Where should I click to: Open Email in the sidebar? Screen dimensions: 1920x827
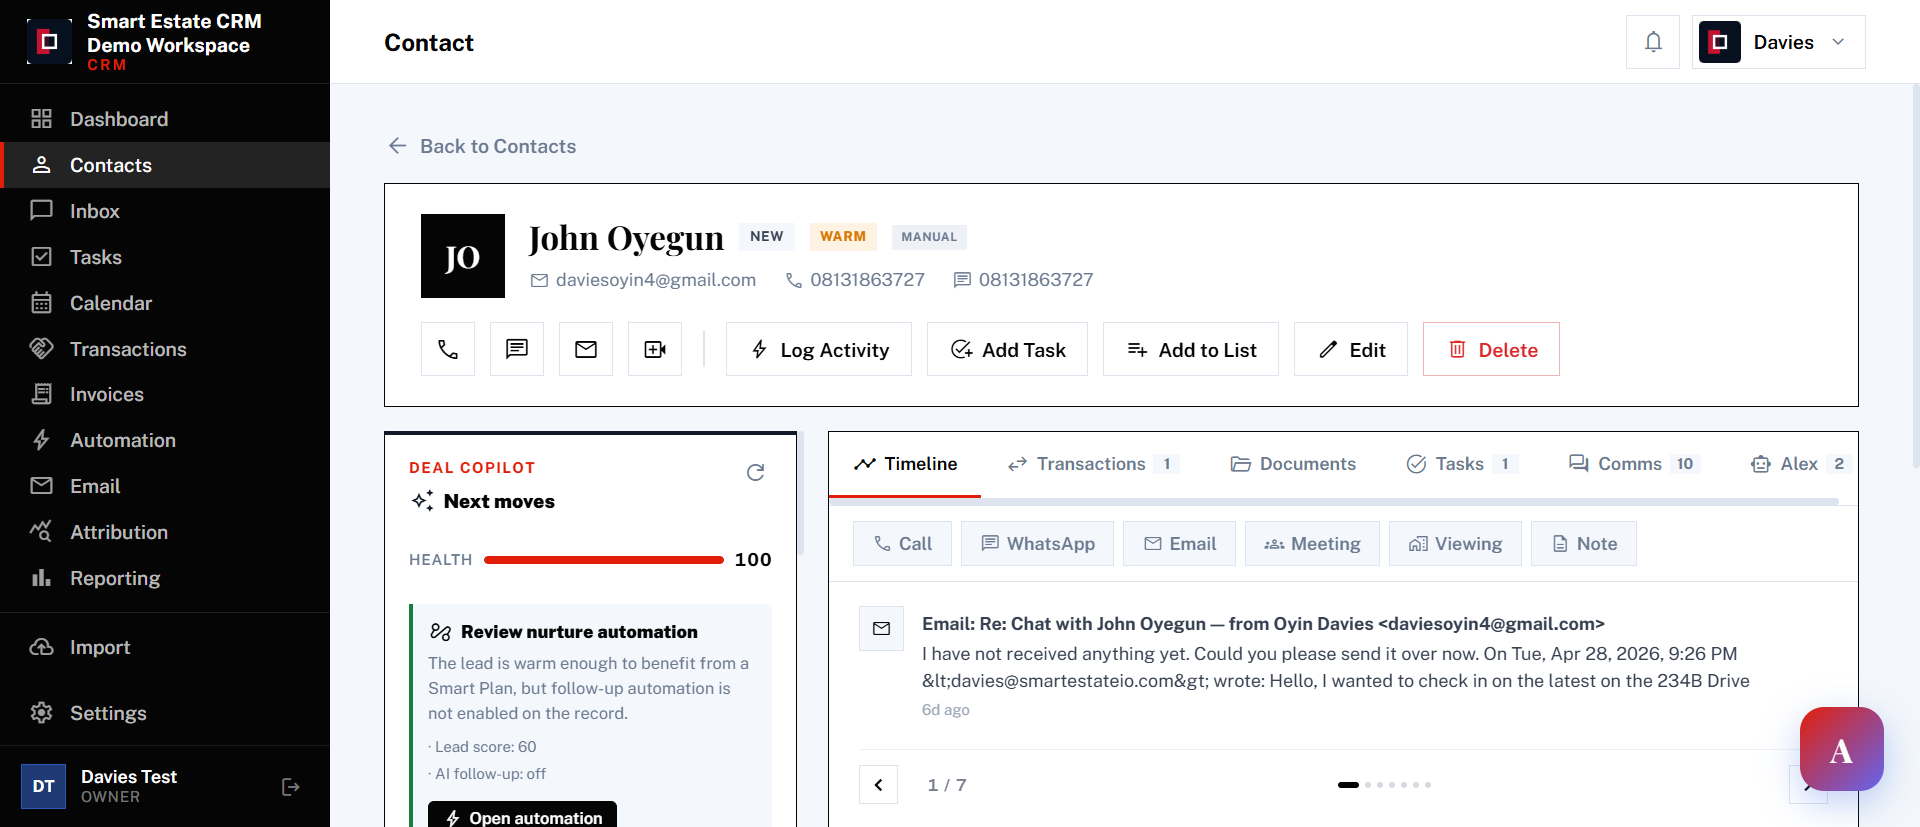click(165, 486)
